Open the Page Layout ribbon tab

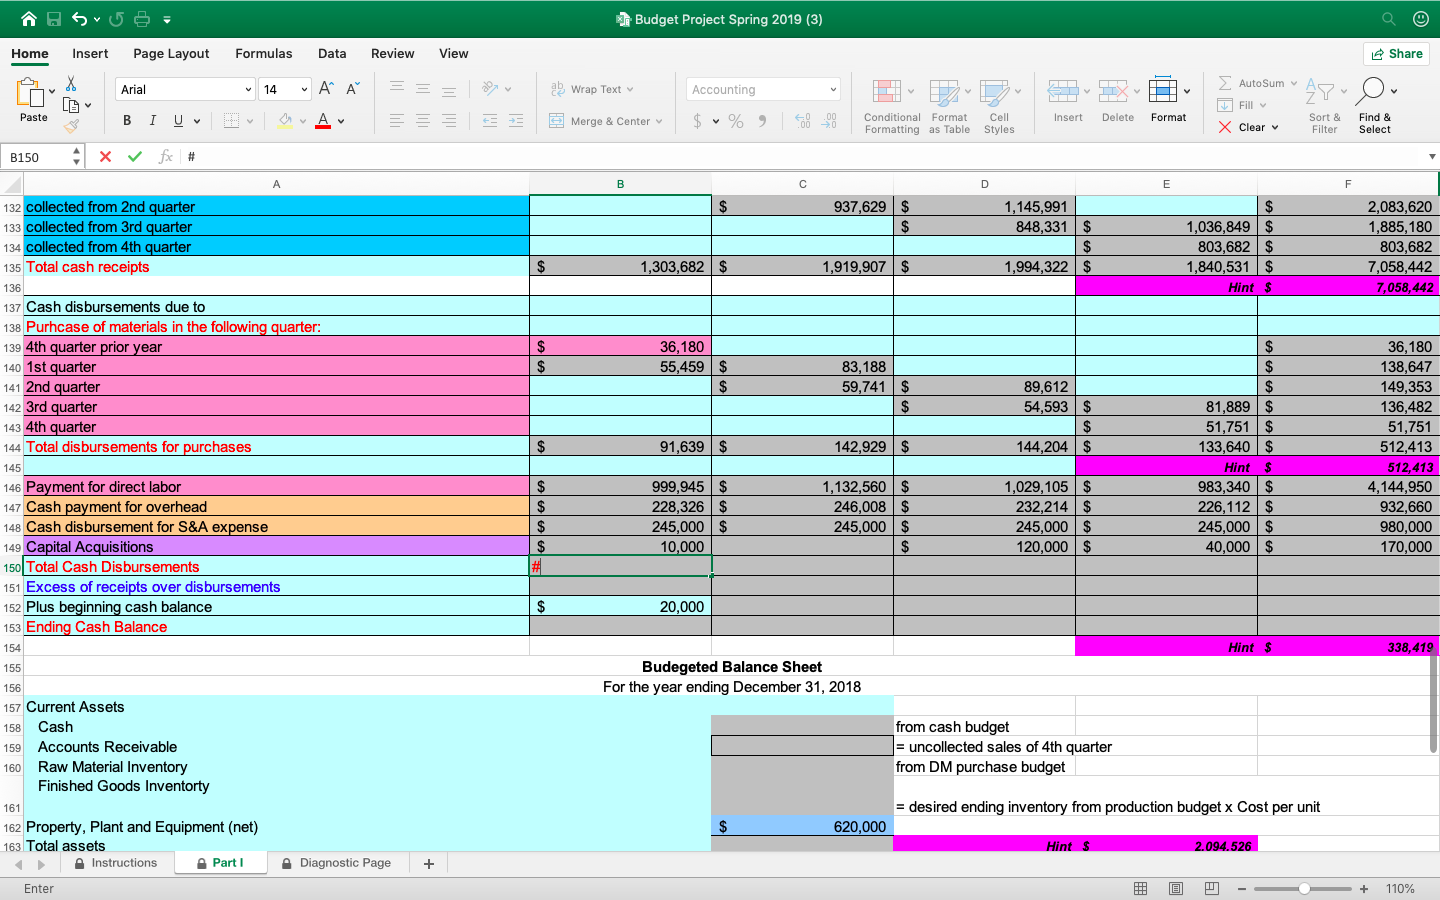pos(171,54)
